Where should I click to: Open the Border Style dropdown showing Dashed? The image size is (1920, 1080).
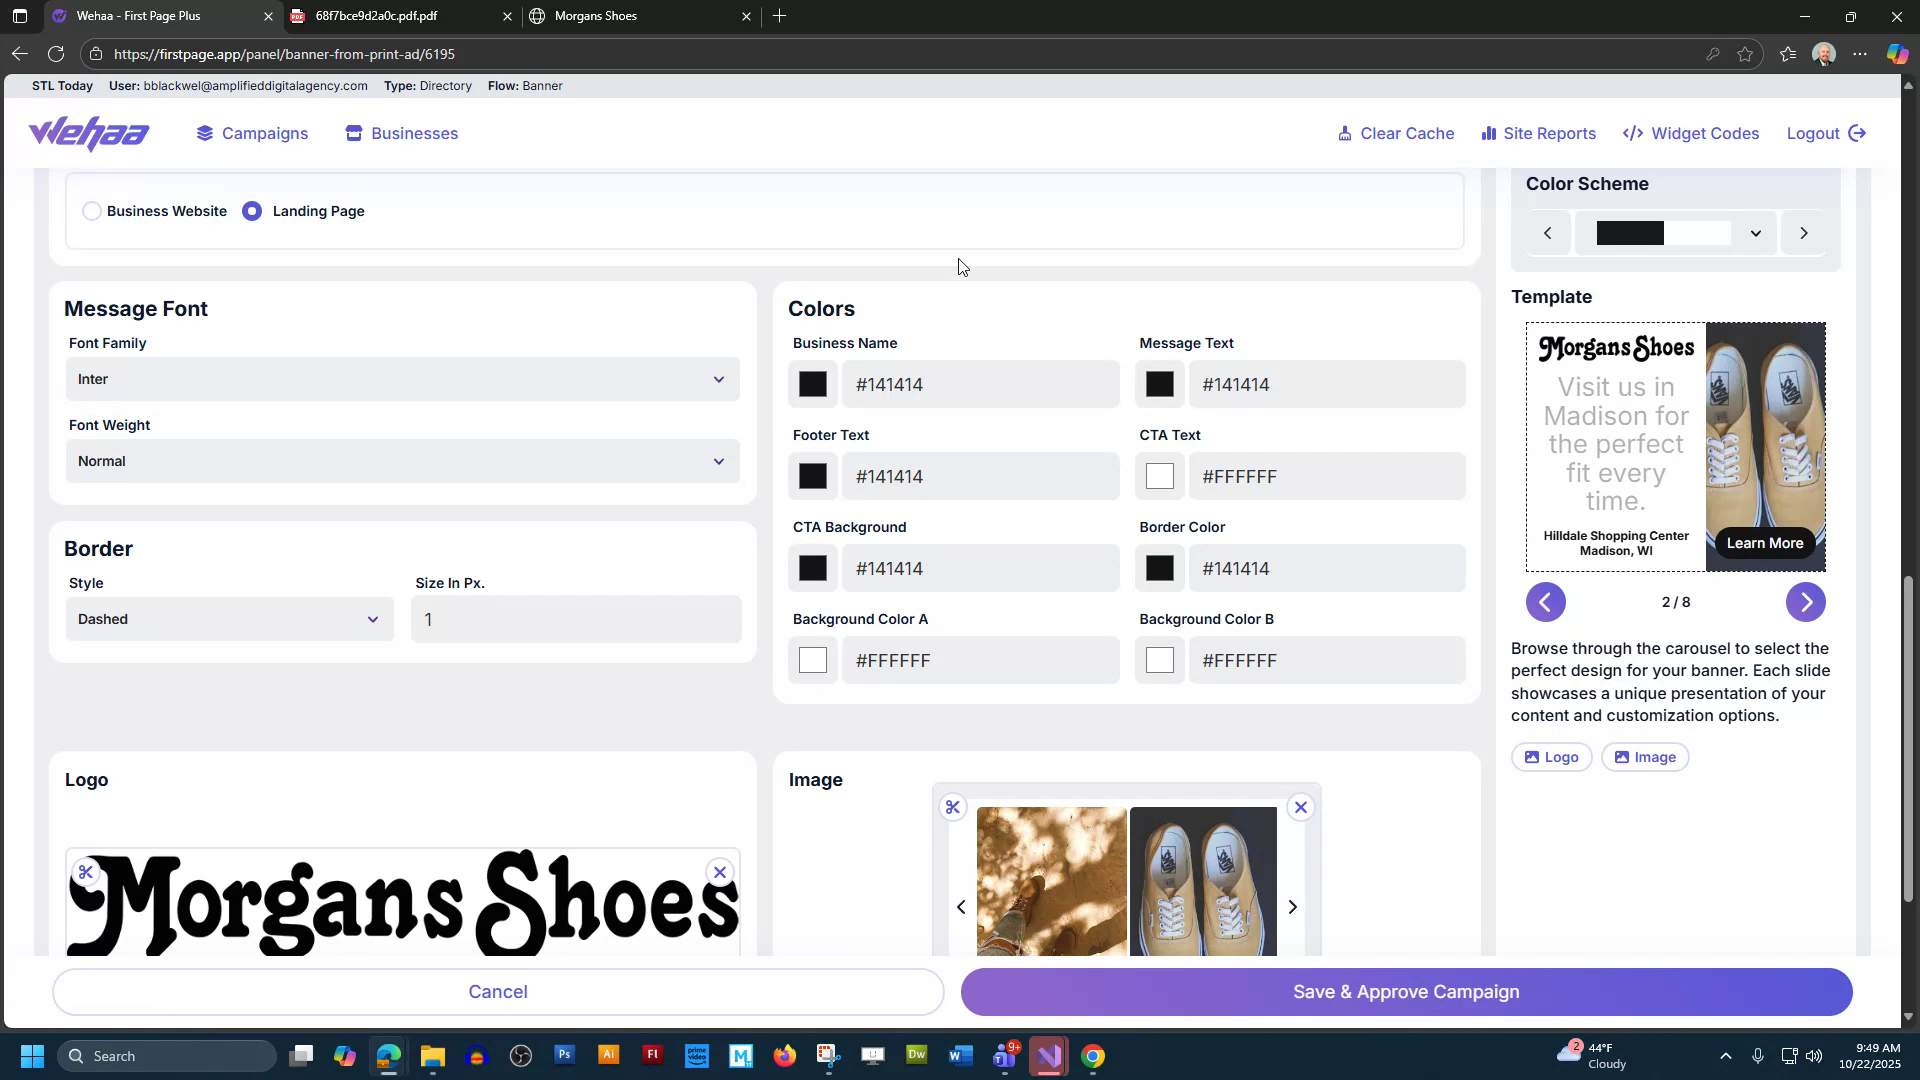click(228, 618)
